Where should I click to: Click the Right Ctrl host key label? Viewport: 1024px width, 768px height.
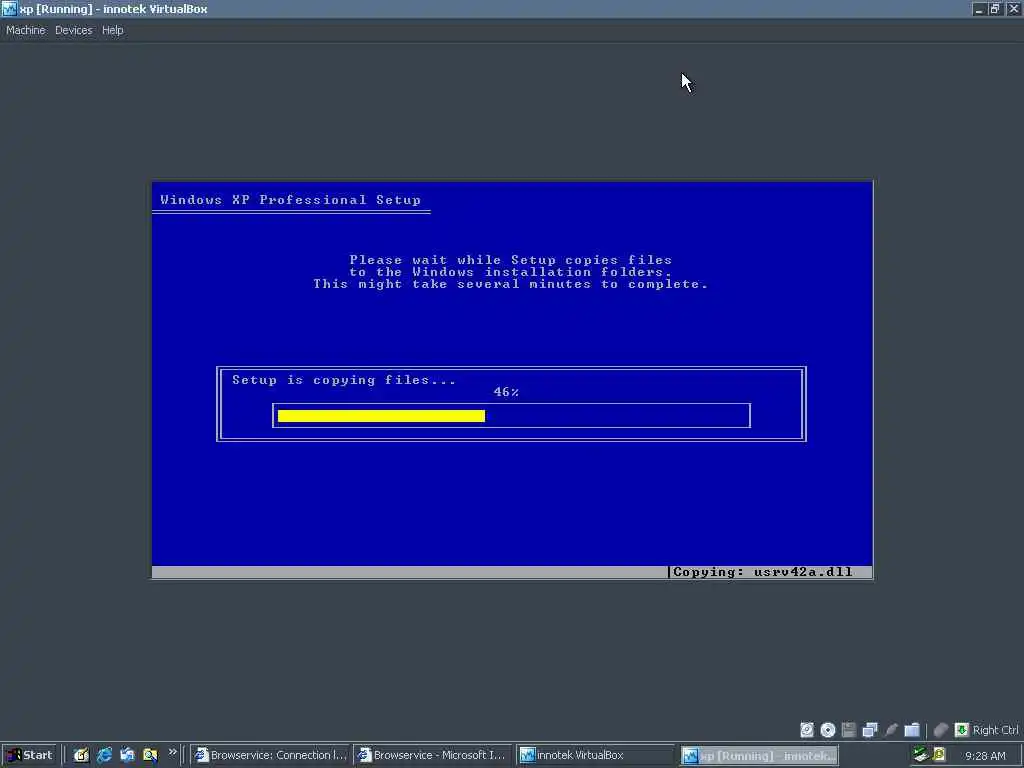click(x=995, y=730)
